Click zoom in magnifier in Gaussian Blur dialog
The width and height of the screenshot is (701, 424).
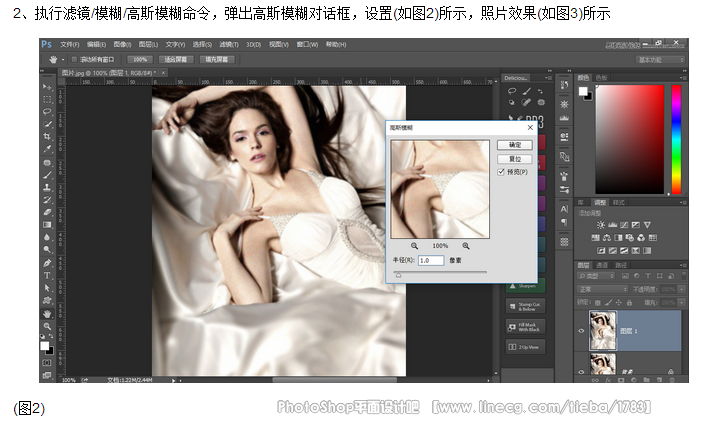tap(466, 246)
